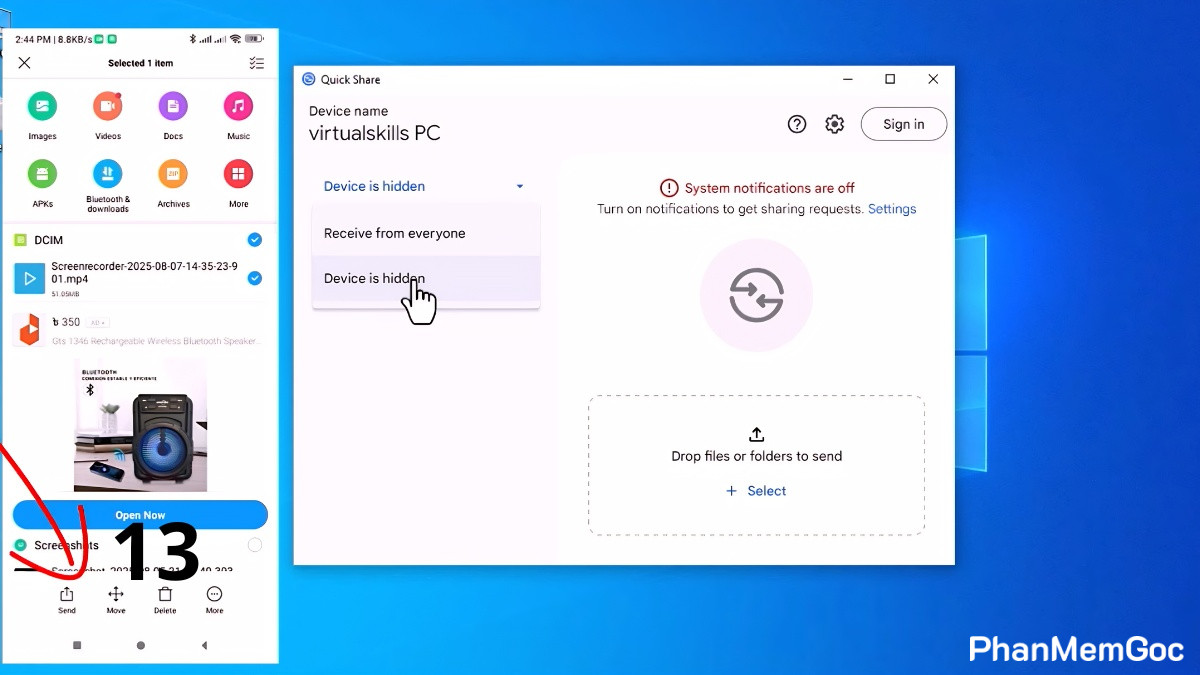1200x675 pixels.
Task: Tap the Open Now ad button
Action: point(140,515)
